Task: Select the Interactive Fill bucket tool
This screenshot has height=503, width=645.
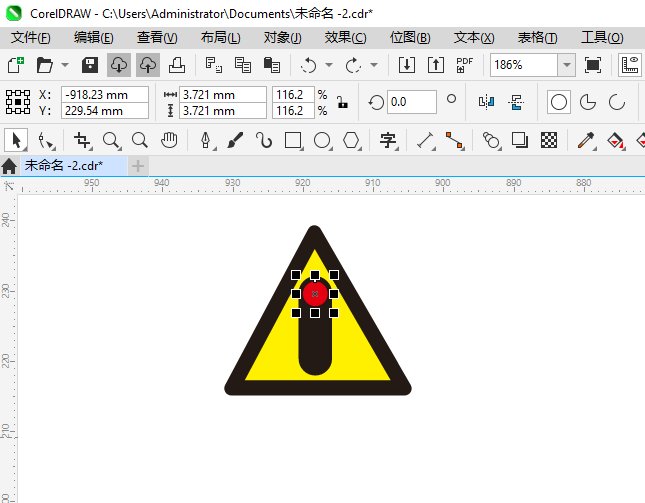Action: tap(615, 140)
